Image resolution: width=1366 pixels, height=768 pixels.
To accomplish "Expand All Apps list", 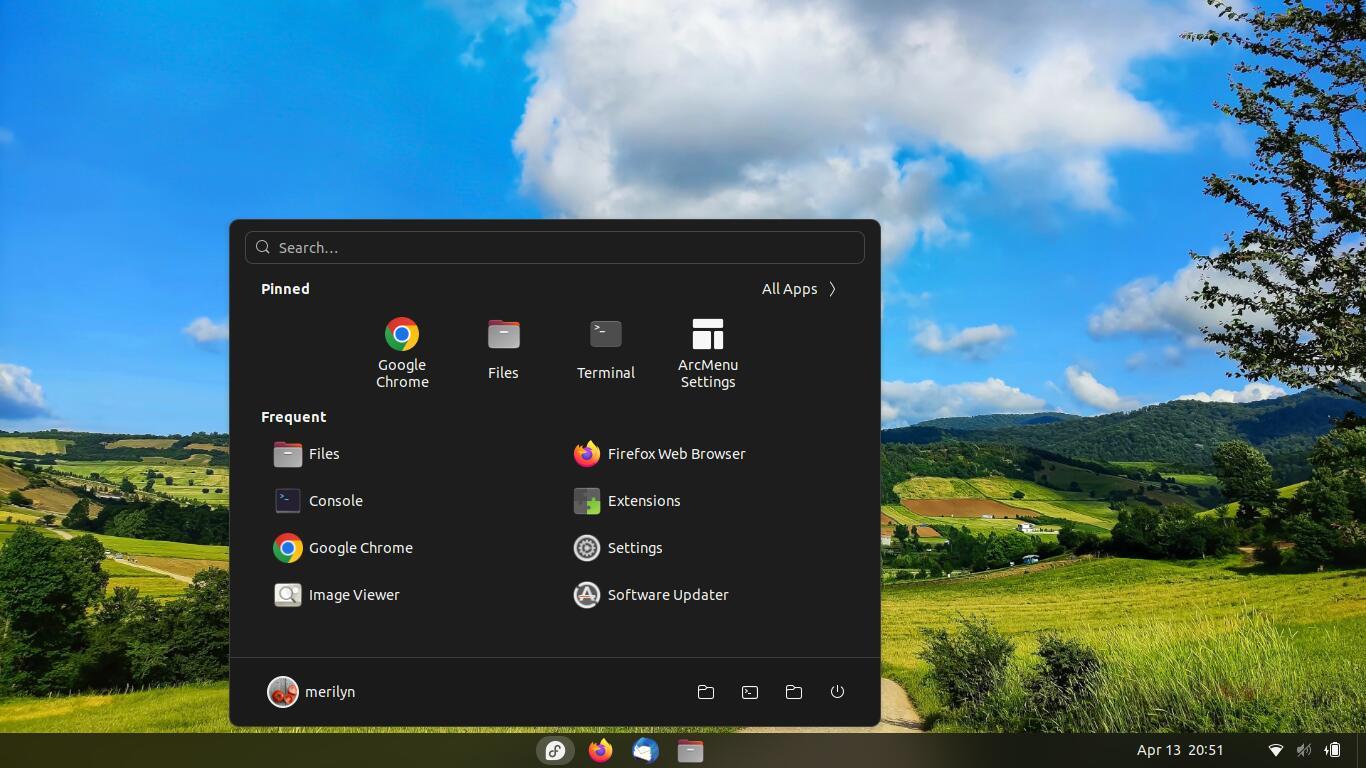I will tap(799, 289).
